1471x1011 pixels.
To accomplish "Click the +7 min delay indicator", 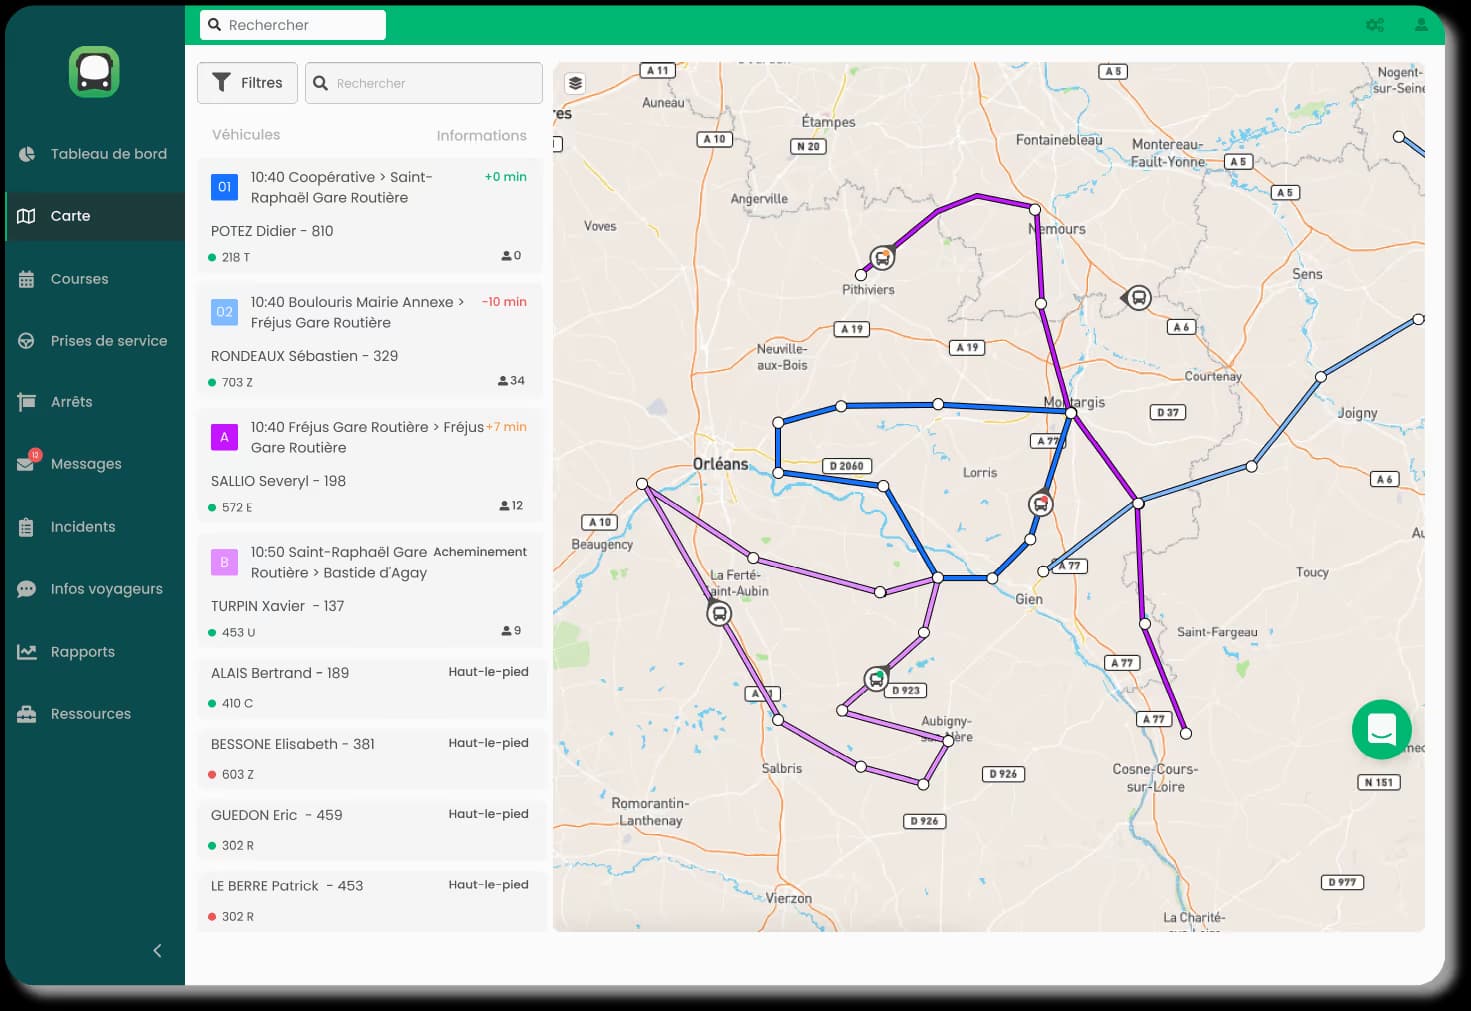I will [506, 427].
